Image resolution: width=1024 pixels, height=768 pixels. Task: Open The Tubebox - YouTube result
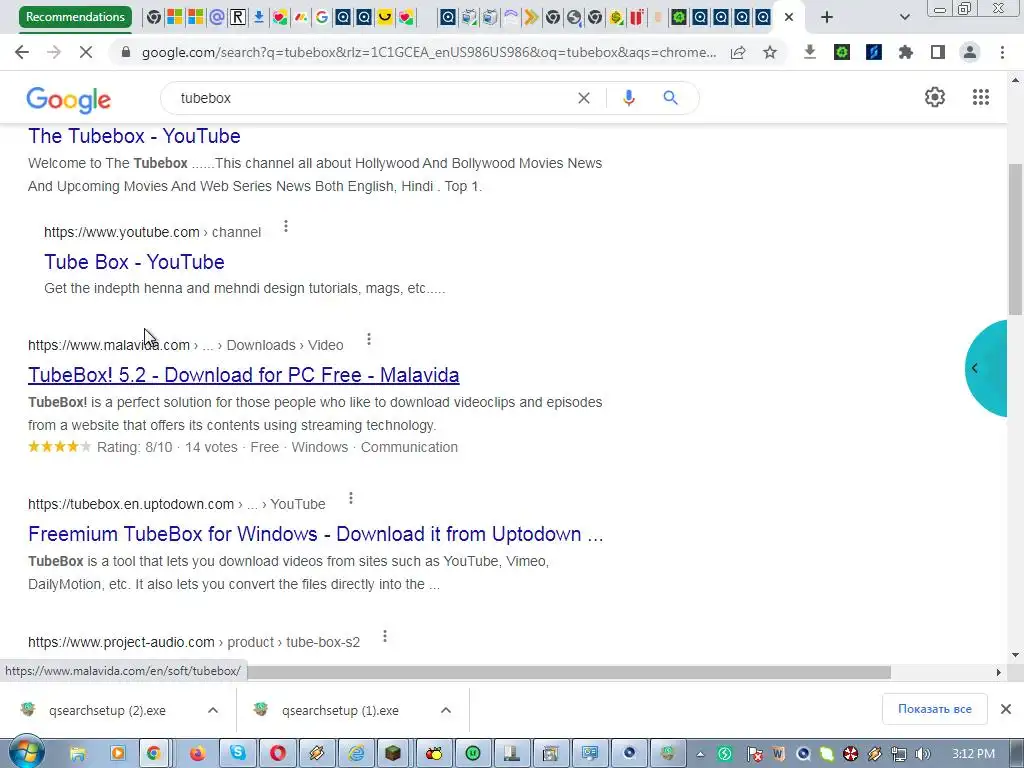click(x=134, y=136)
